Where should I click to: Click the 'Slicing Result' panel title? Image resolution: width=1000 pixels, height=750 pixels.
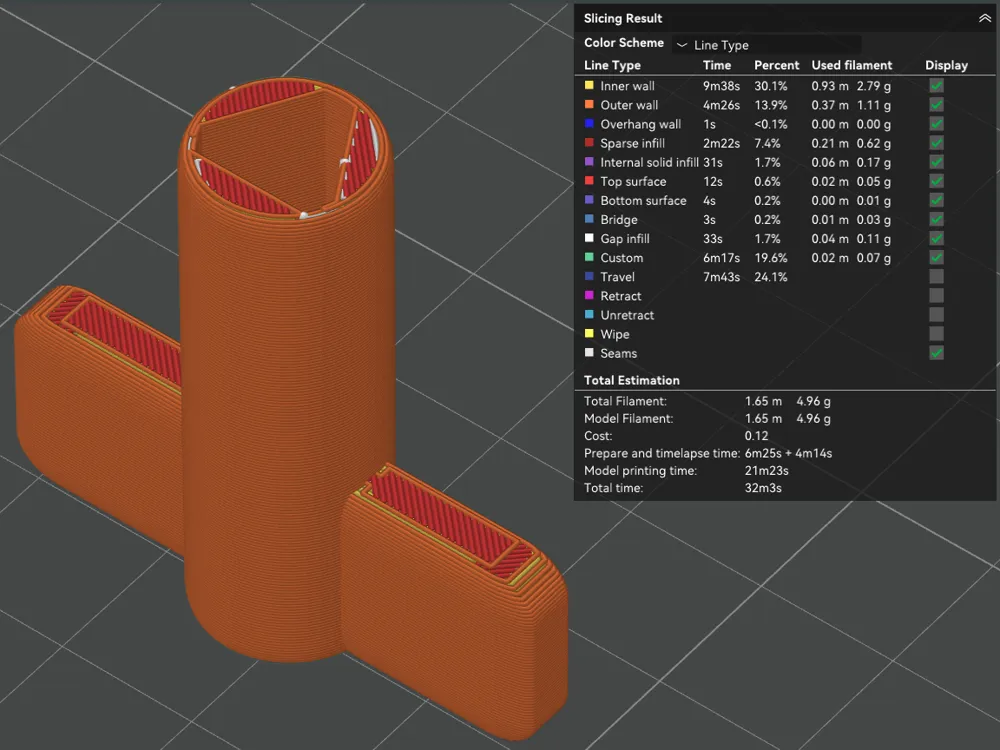click(x=623, y=18)
